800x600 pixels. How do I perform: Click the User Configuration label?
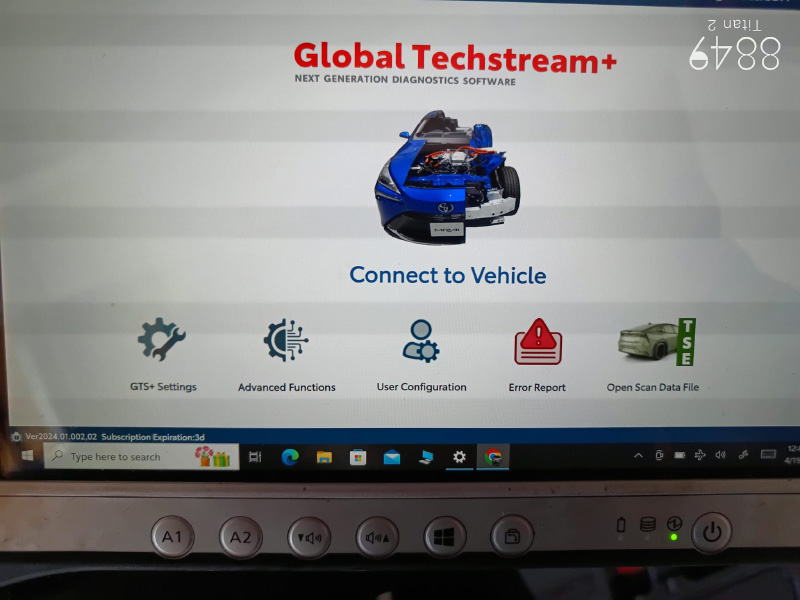421,387
